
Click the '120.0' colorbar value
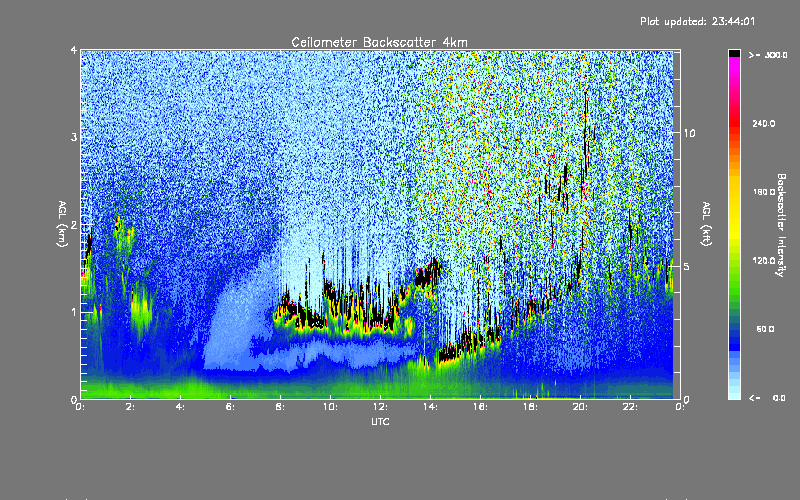tap(764, 261)
